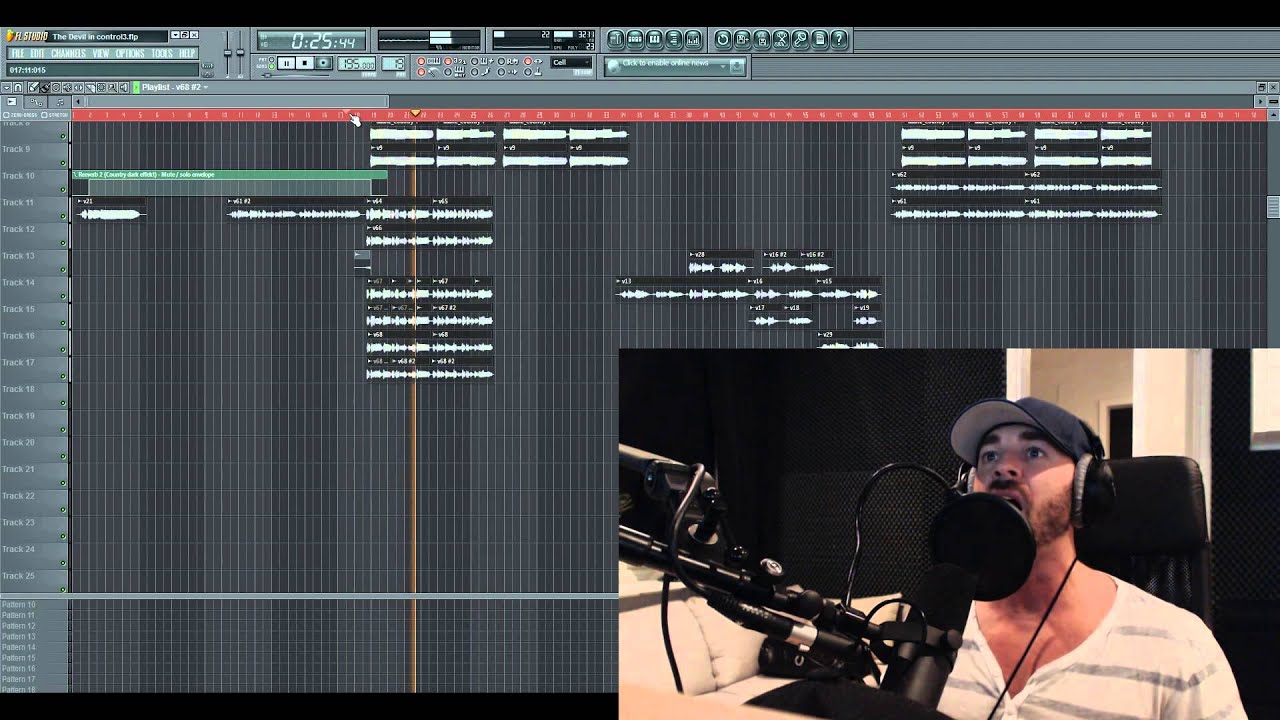Viewport: 1280px width, 720px height.
Task: Open the CHANNELS menu
Action: click(x=69, y=53)
